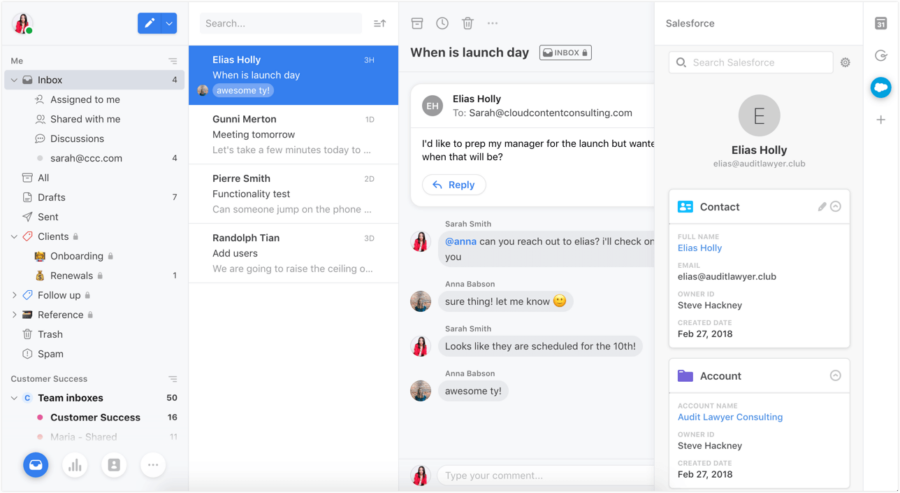The height and width of the screenshot is (493, 900).
Task: Focus the Type your comment field
Action: (x=545, y=475)
